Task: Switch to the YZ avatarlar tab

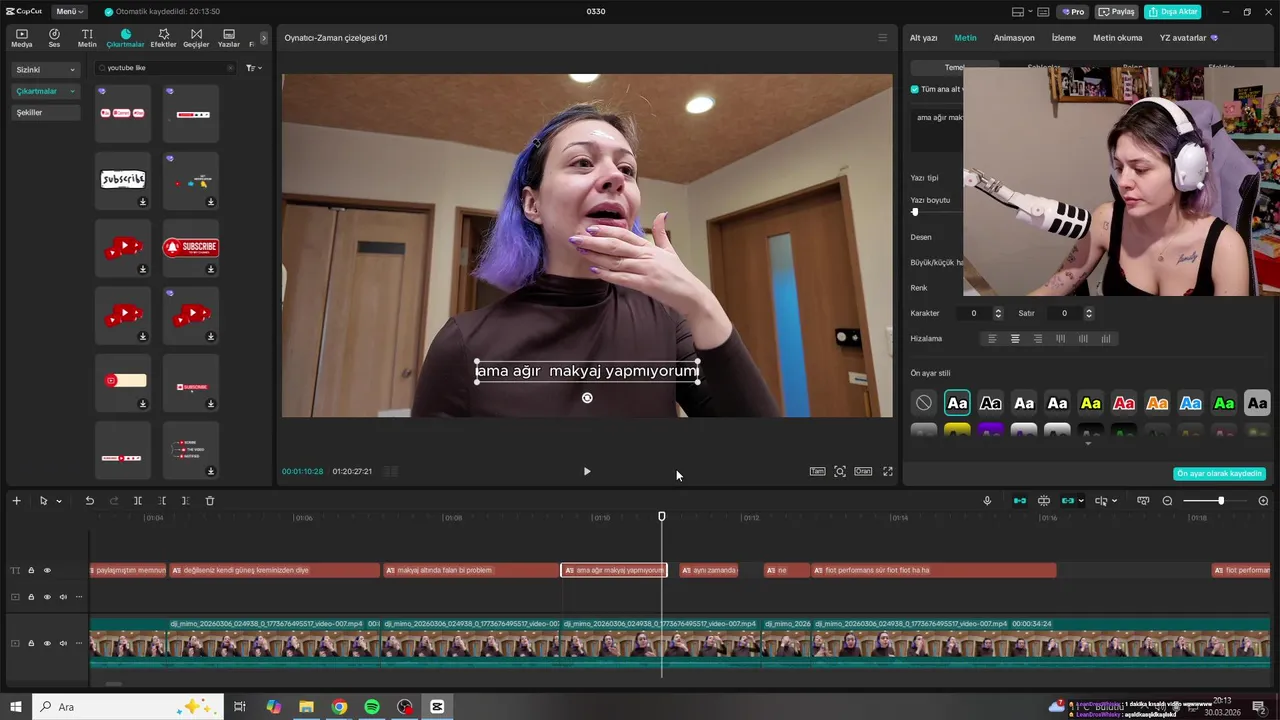Action: [x=1188, y=38]
